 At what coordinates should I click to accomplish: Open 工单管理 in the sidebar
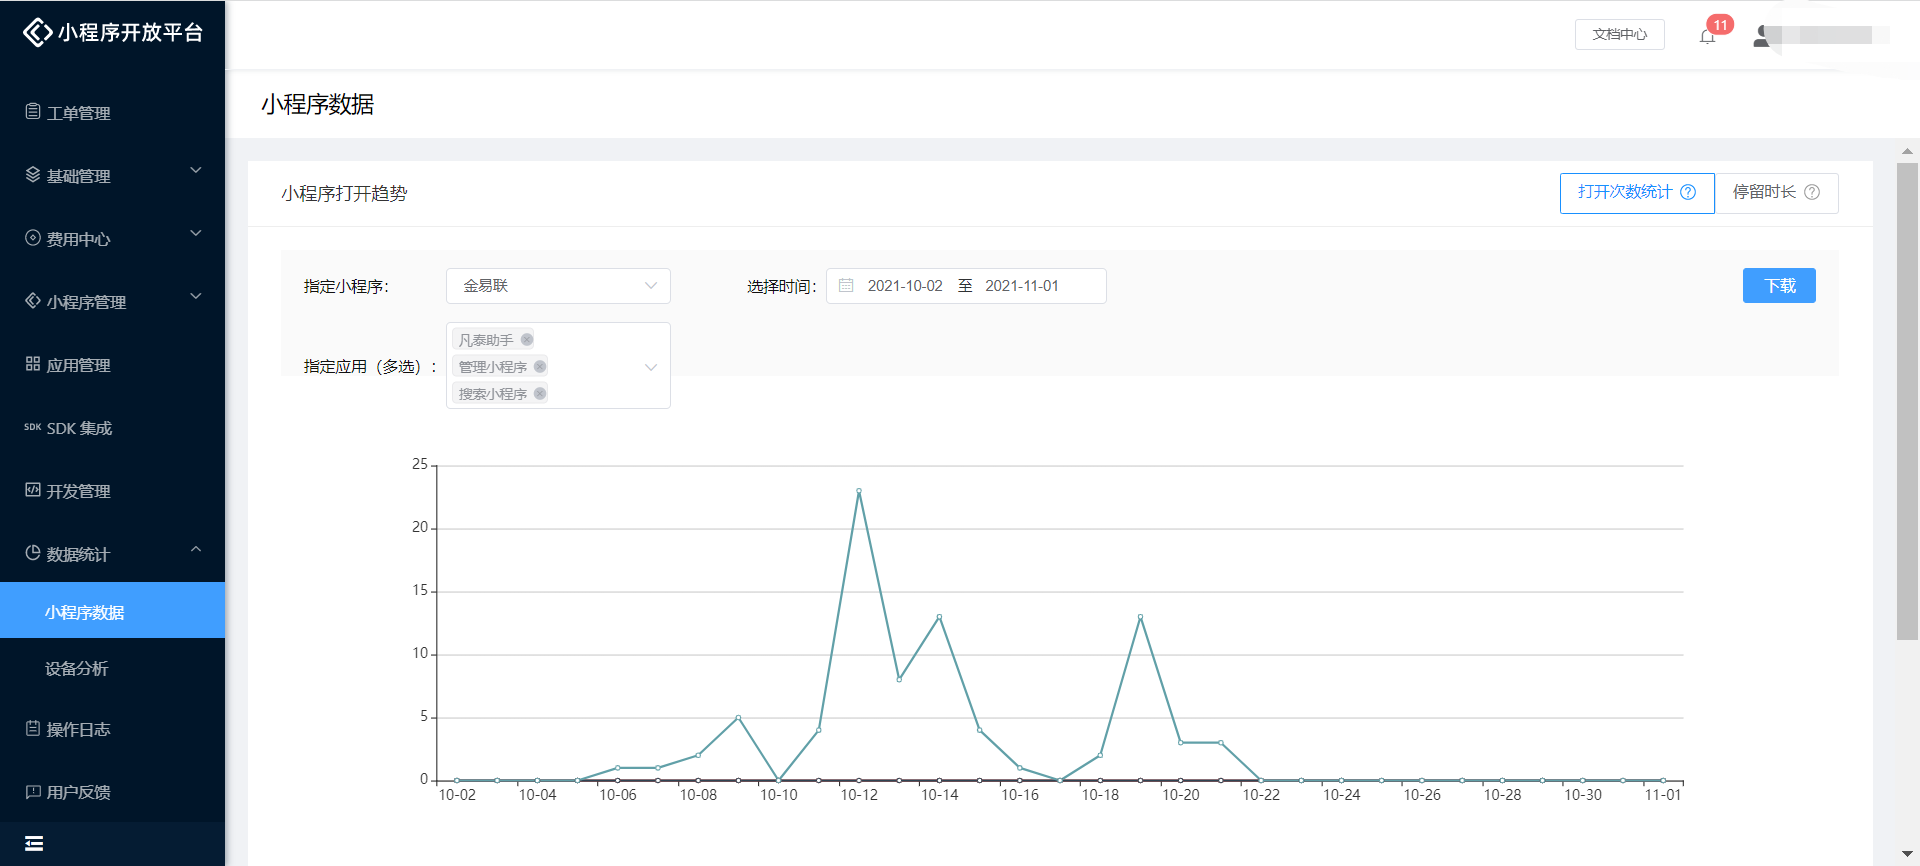pos(78,113)
